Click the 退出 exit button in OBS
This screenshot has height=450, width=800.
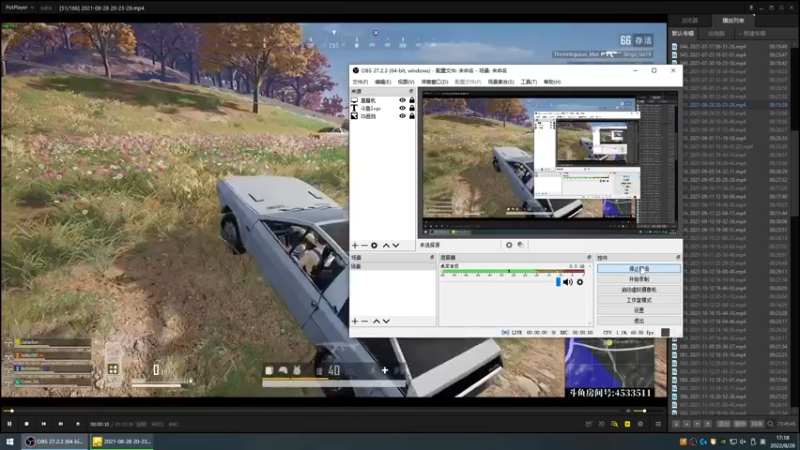tap(639, 321)
